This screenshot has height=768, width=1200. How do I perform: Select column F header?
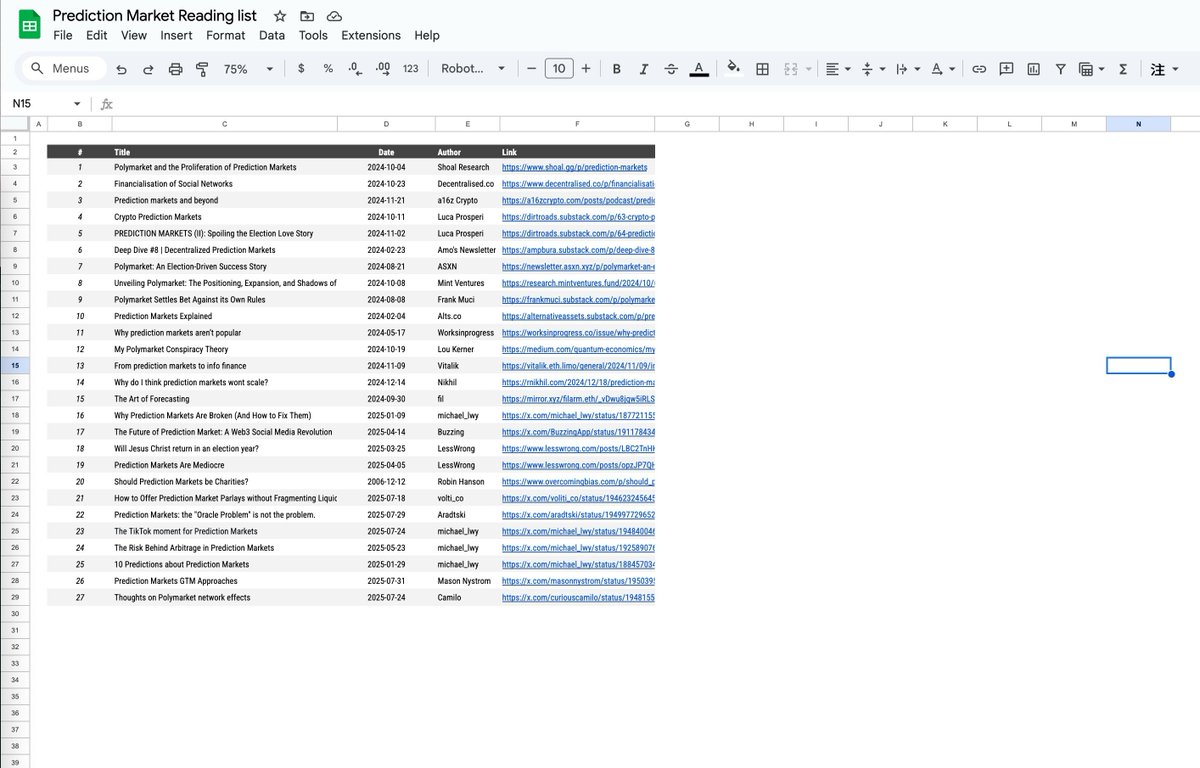point(577,124)
